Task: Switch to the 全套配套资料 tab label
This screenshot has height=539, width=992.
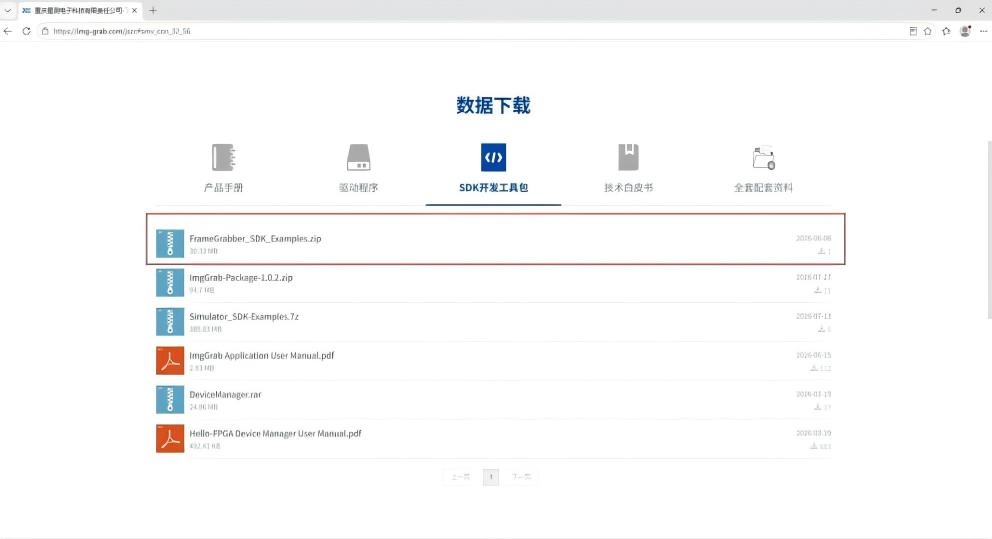Action: (763, 187)
